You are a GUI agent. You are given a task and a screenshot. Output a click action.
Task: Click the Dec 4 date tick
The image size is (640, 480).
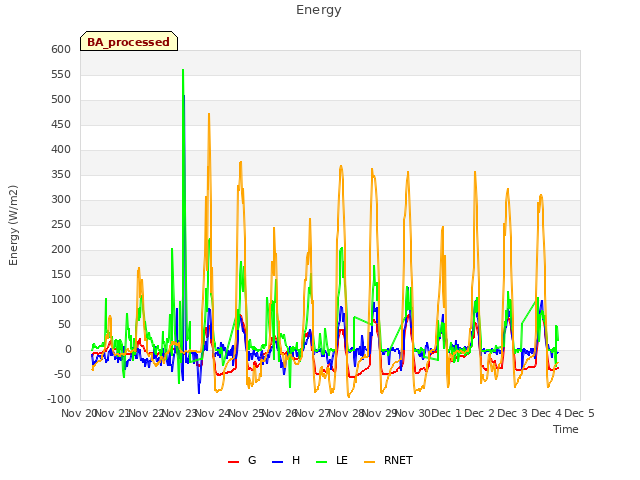(x=547, y=413)
